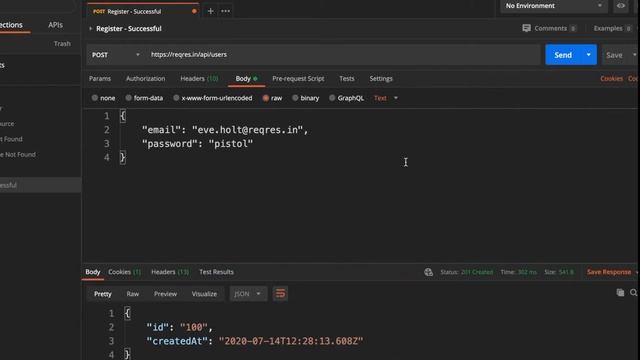
Task: Select the APIs sidebar tab
Action: click(x=56, y=25)
